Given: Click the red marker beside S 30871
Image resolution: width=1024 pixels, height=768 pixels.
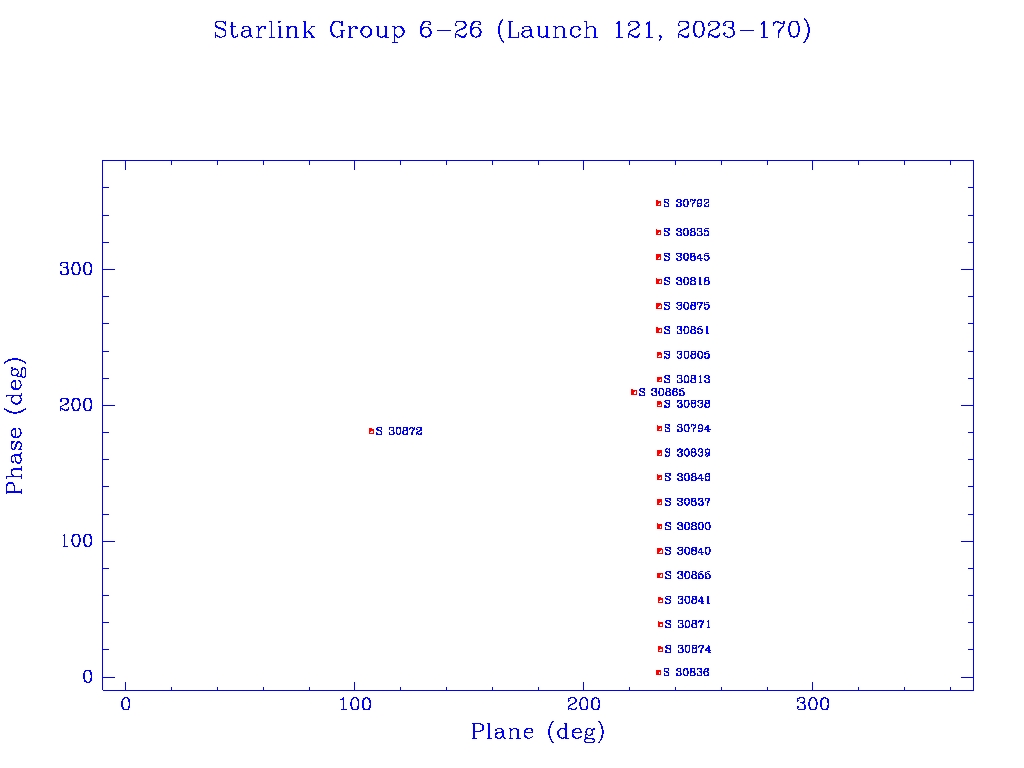Looking at the screenshot, I should pyautogui.click(x=660, y=624).
